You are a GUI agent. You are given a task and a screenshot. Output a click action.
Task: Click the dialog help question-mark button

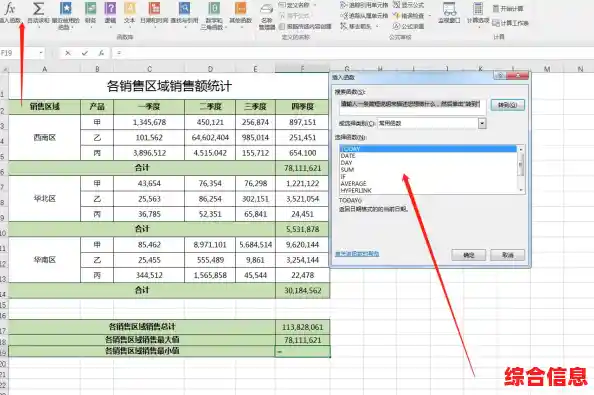(499, 75)
